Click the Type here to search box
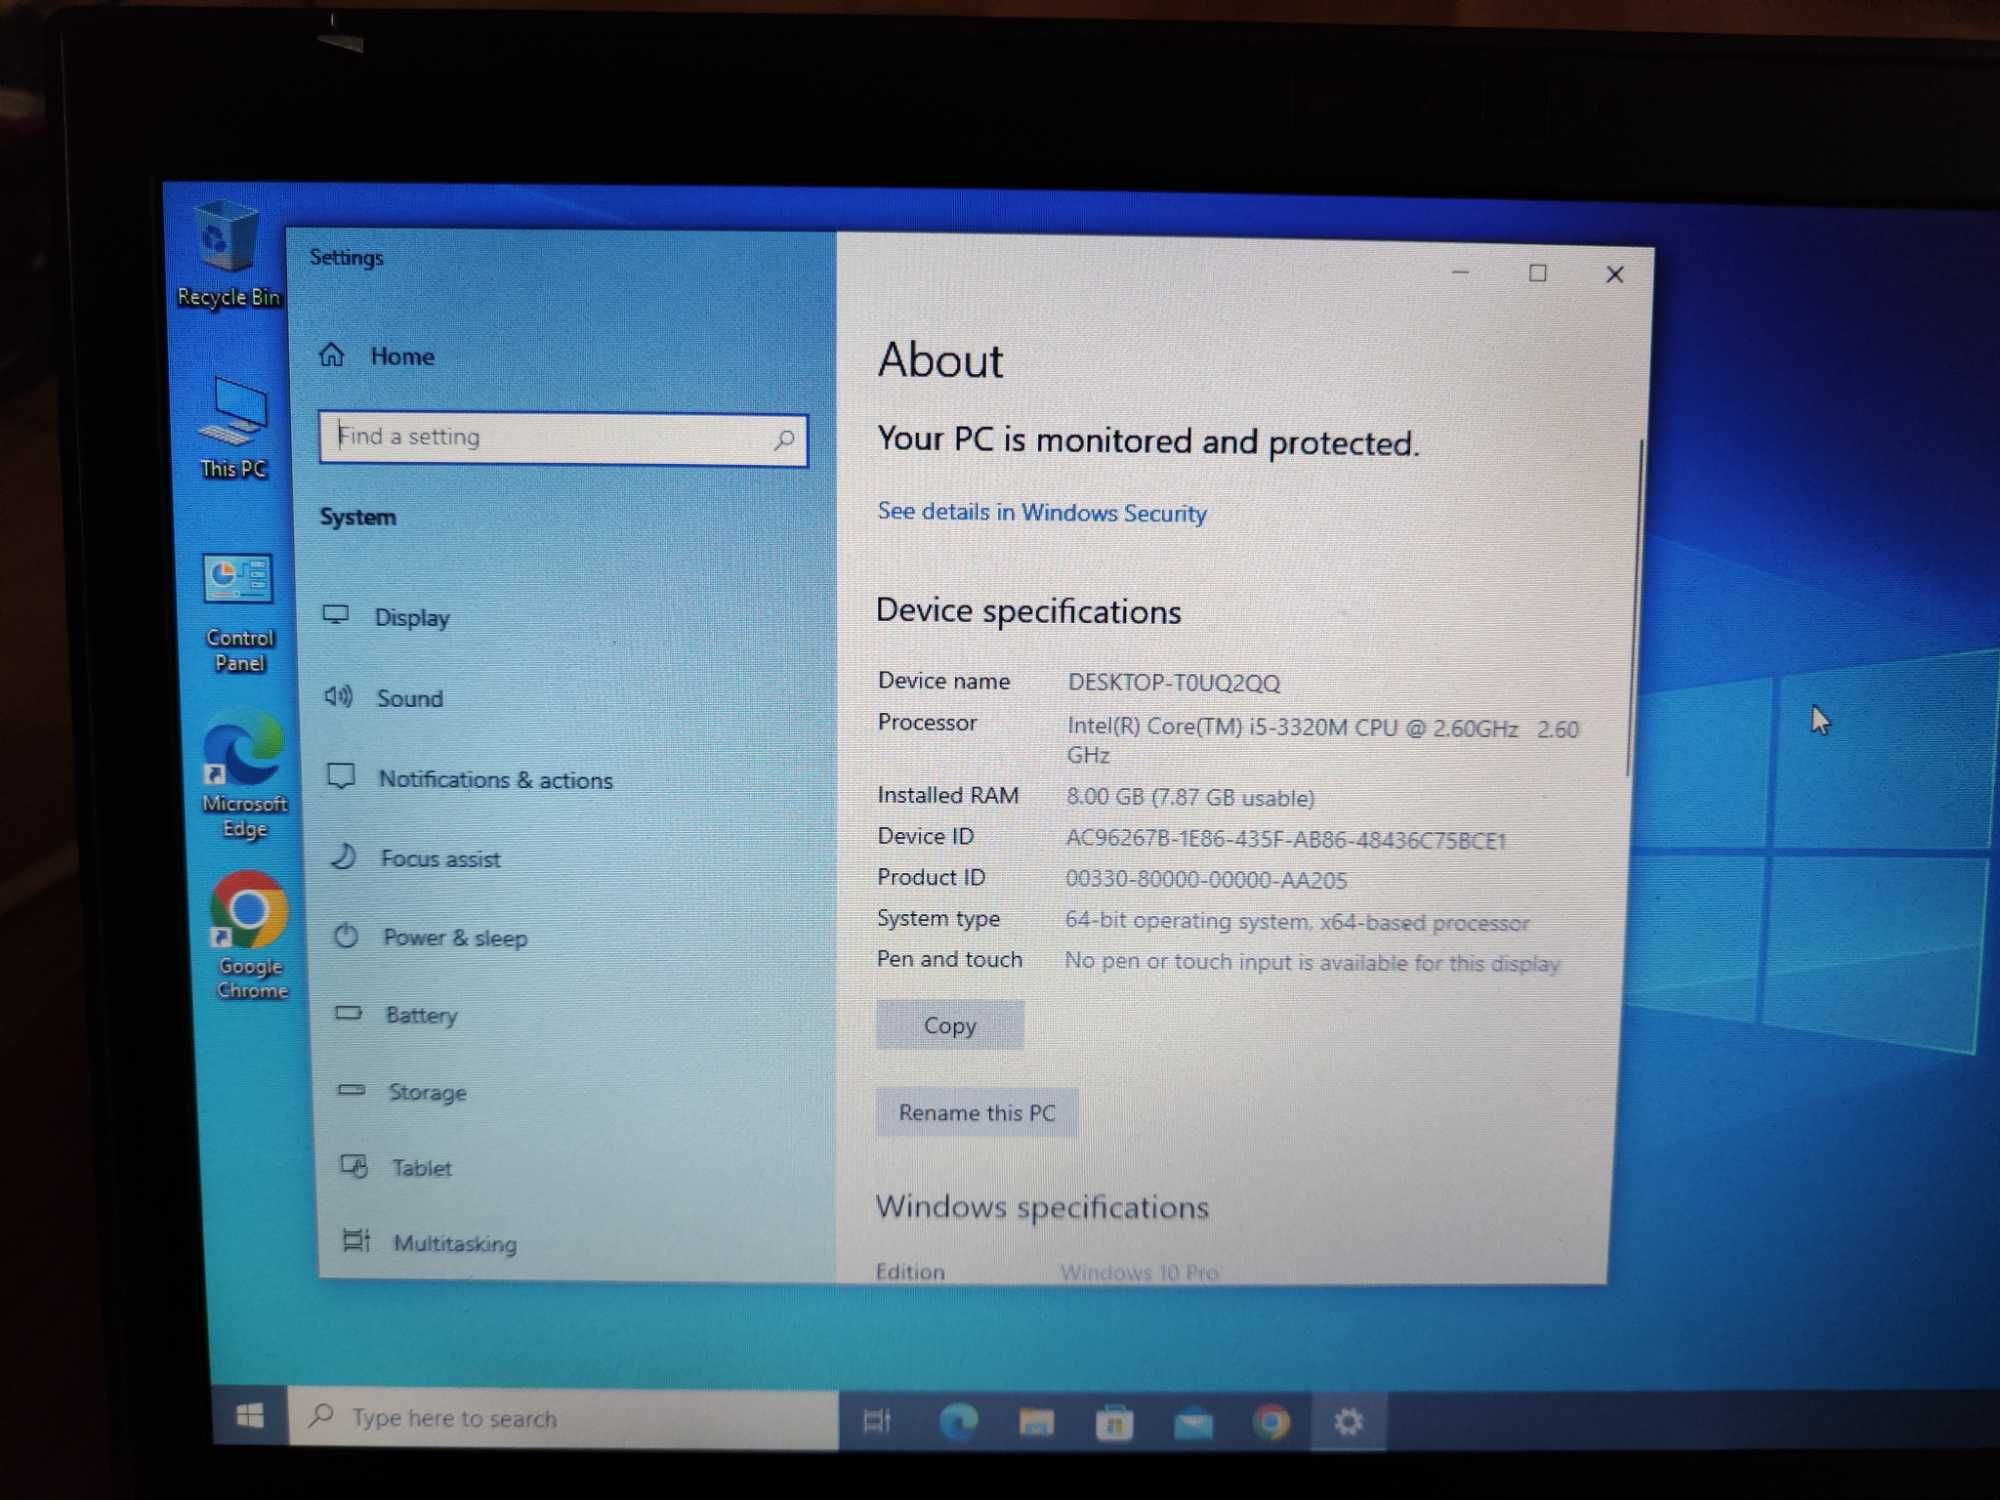 click(x=563, y=1418)
